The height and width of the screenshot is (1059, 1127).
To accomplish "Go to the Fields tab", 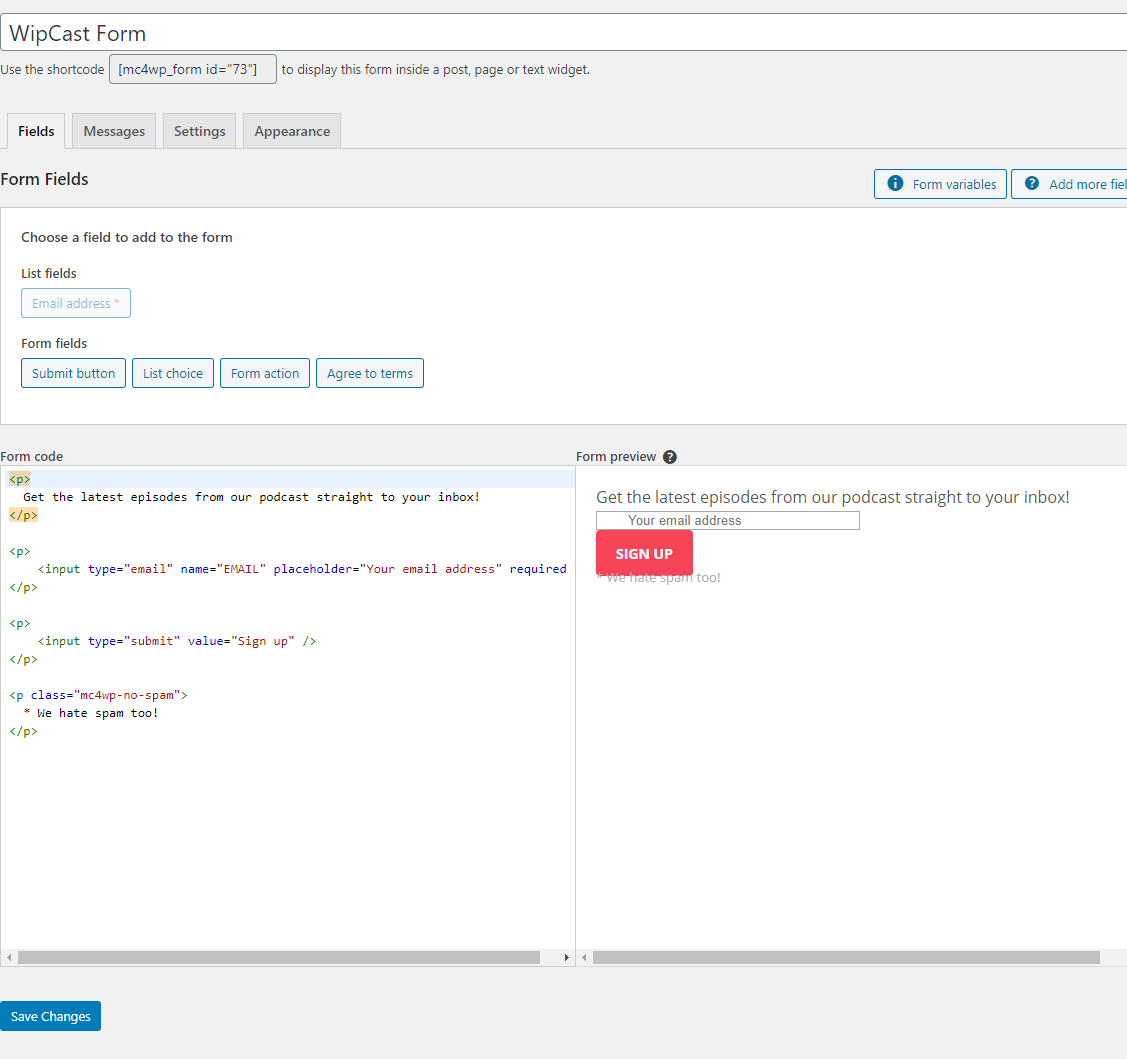I will (36, 131).
